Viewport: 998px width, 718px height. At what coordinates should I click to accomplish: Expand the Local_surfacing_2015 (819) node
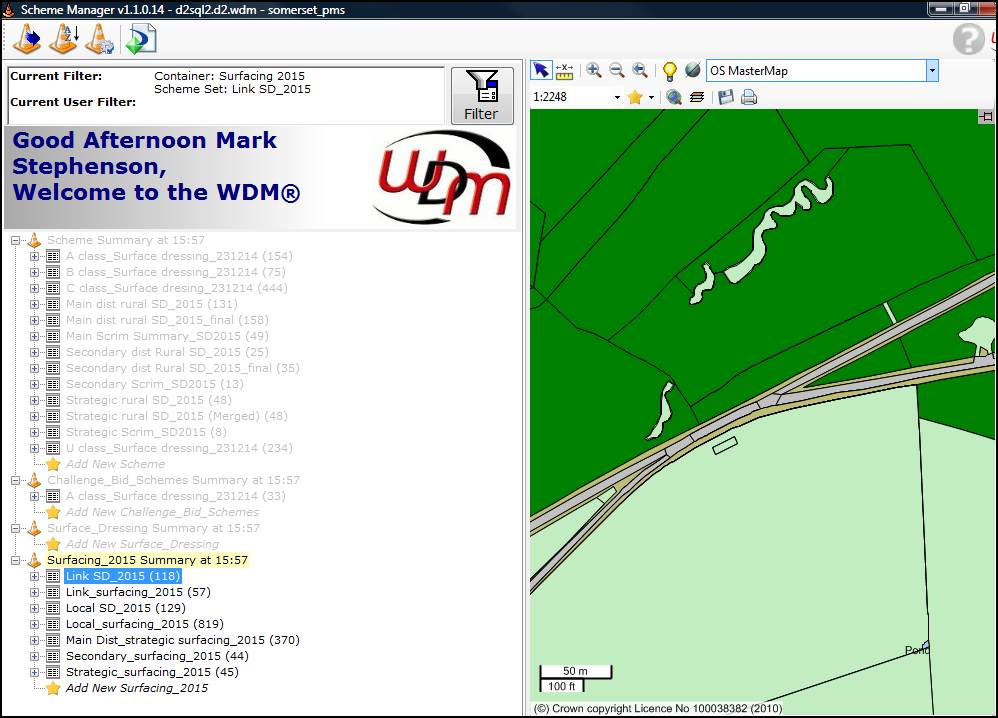pyautogui.click(x=35, y=624)
